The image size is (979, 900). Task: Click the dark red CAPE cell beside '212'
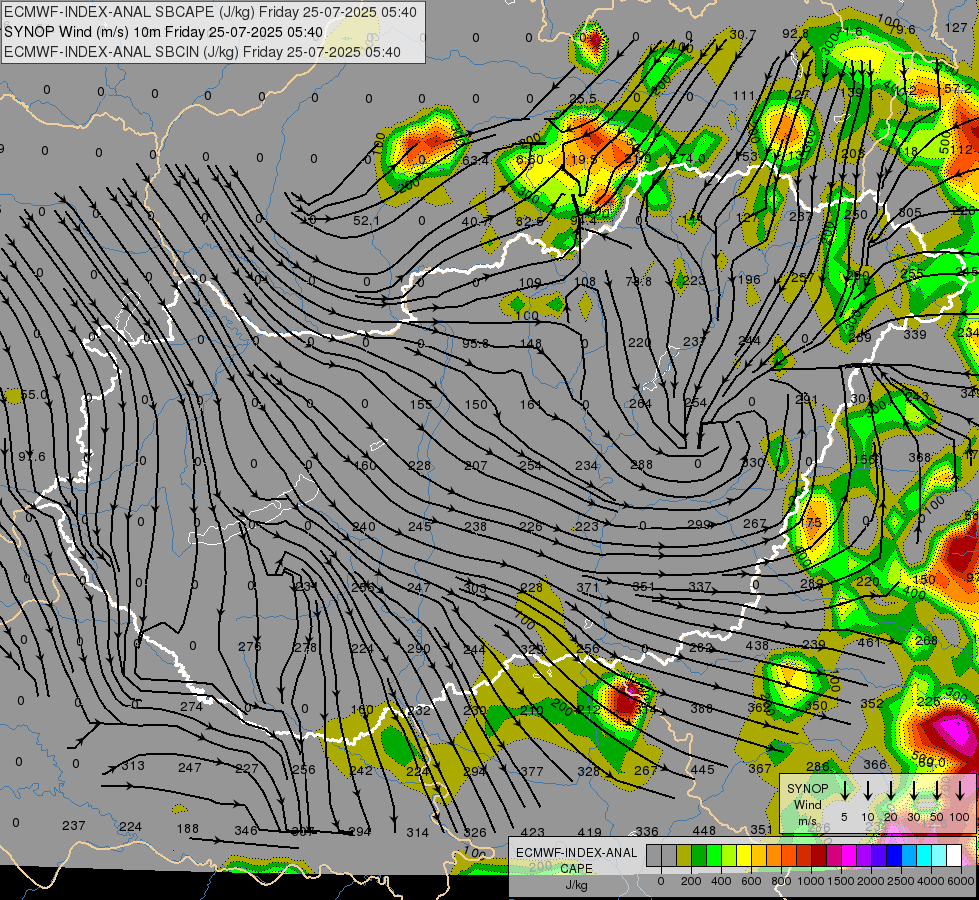(x=624, y=701)
